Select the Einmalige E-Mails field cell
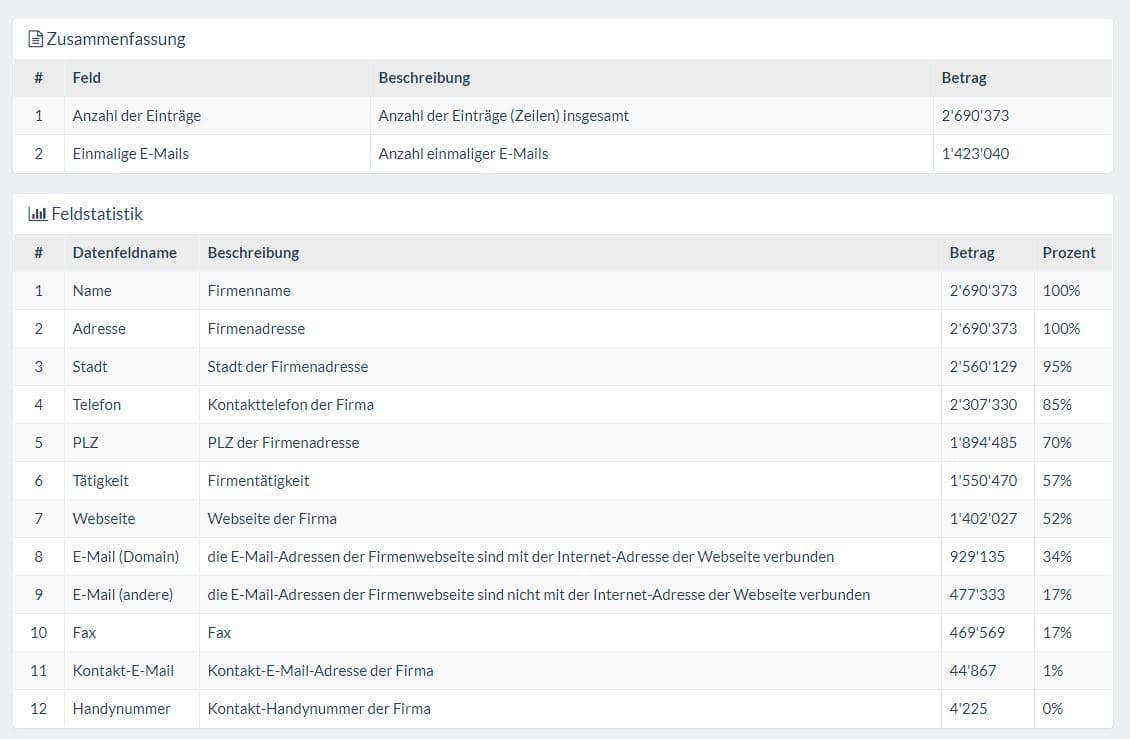Screen dimensions: 1130x739 click(131, 154)
